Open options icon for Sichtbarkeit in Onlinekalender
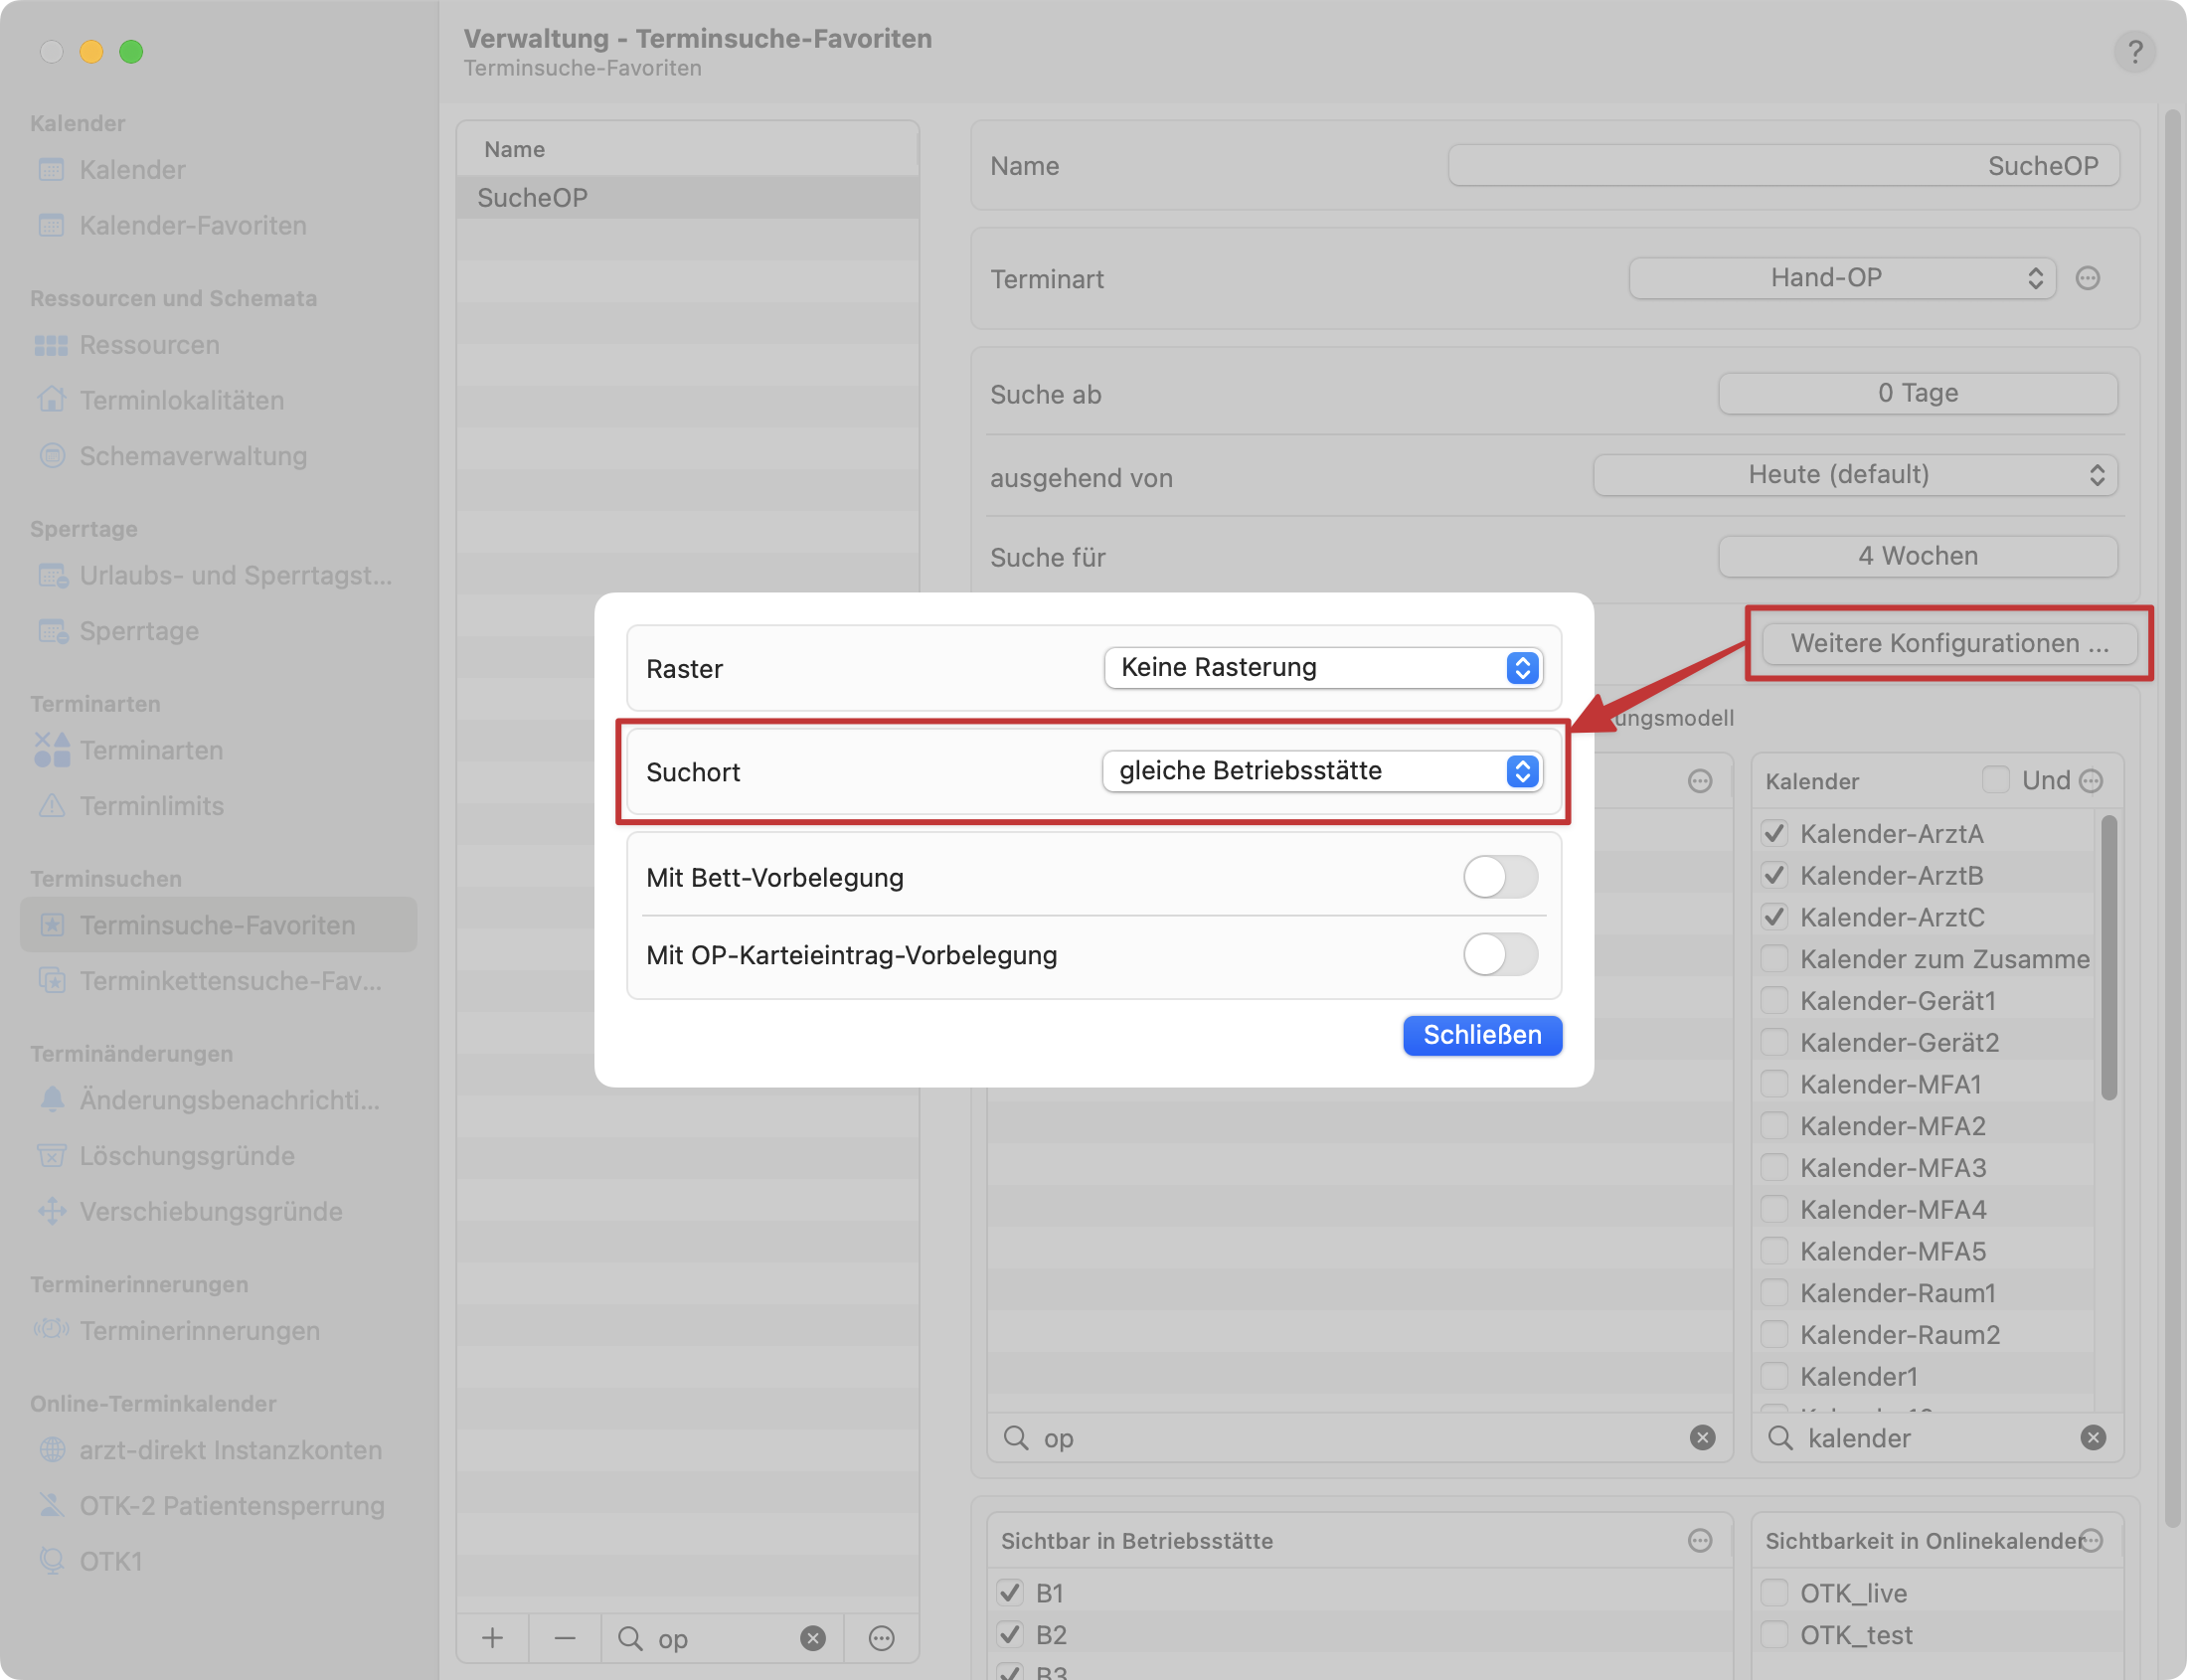 click(x=2091, y=1540)
